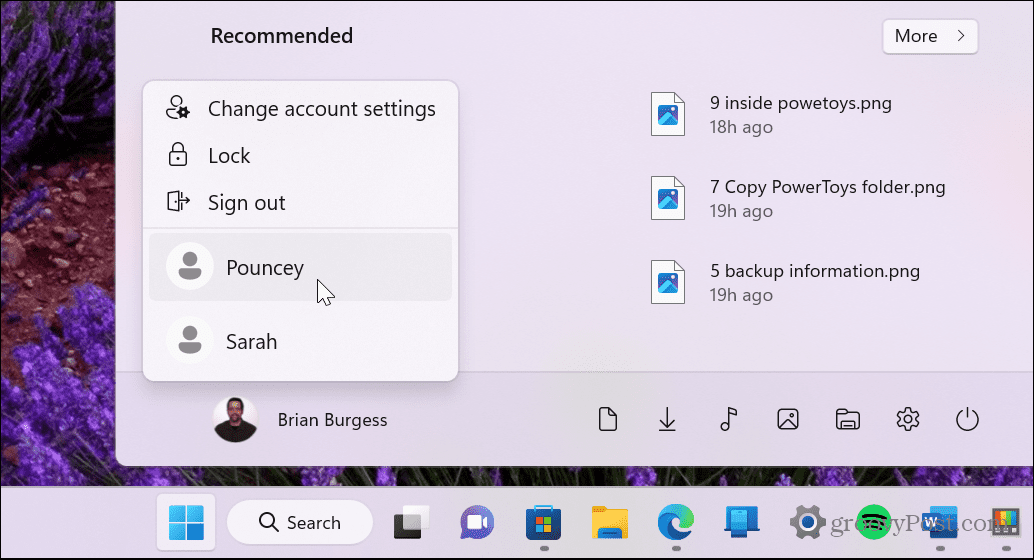Select Sign out from account menu
The height and width of the screenshot is (560, 1034).
coord(246,203)
